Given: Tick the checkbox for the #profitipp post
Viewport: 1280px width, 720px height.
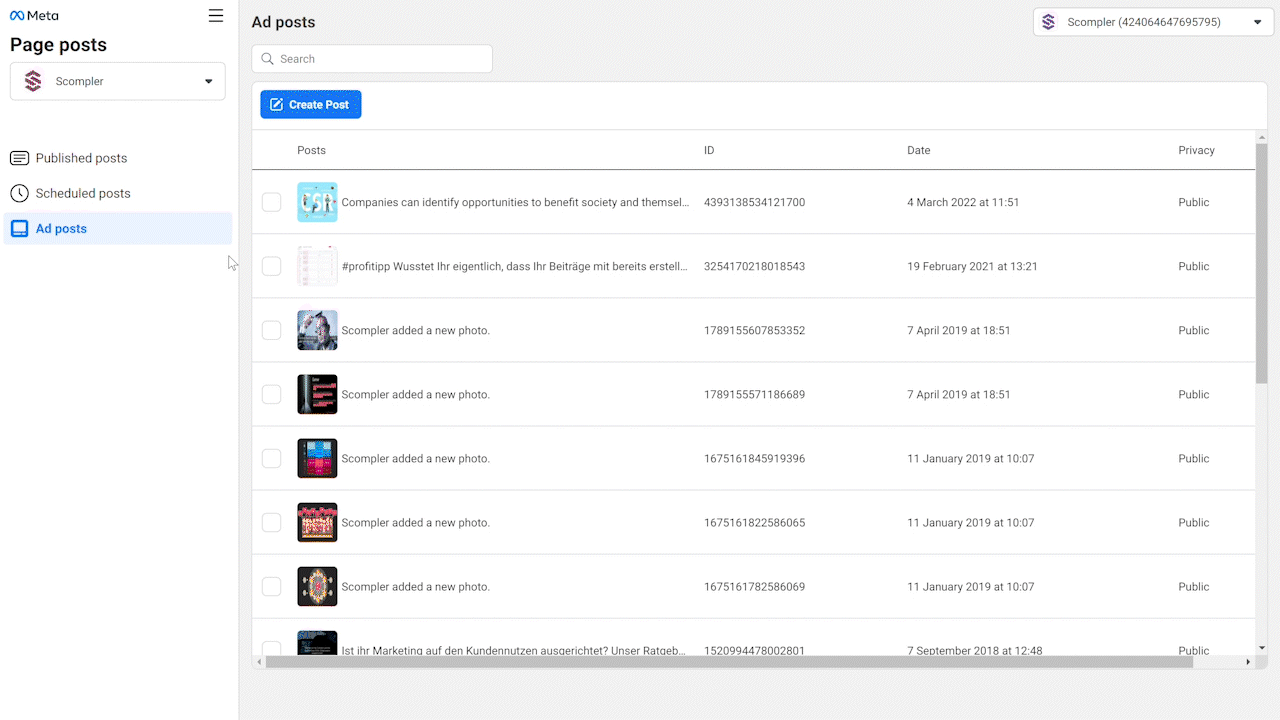Looking at the screenshot, I should click(271, 266).
